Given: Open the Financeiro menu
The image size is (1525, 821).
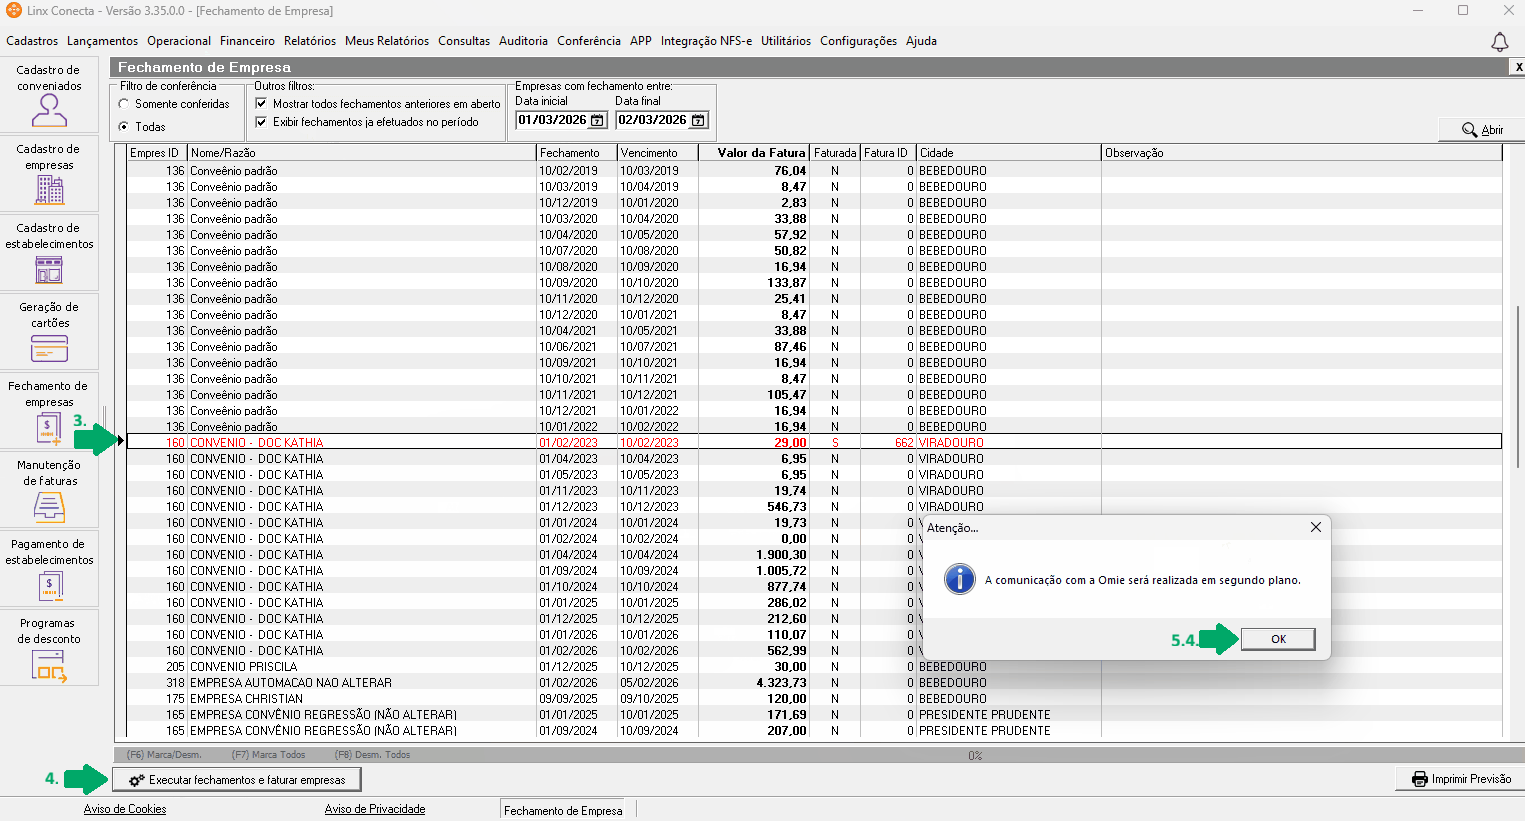Looking at the screenshot, I should tap(247, 41).
